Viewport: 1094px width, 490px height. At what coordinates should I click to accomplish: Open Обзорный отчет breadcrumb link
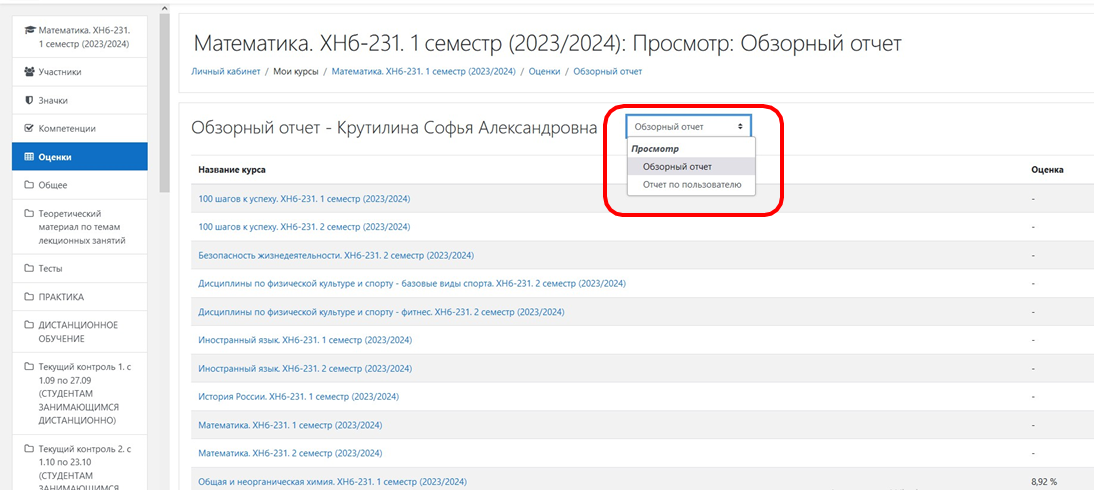pos(608,71)
